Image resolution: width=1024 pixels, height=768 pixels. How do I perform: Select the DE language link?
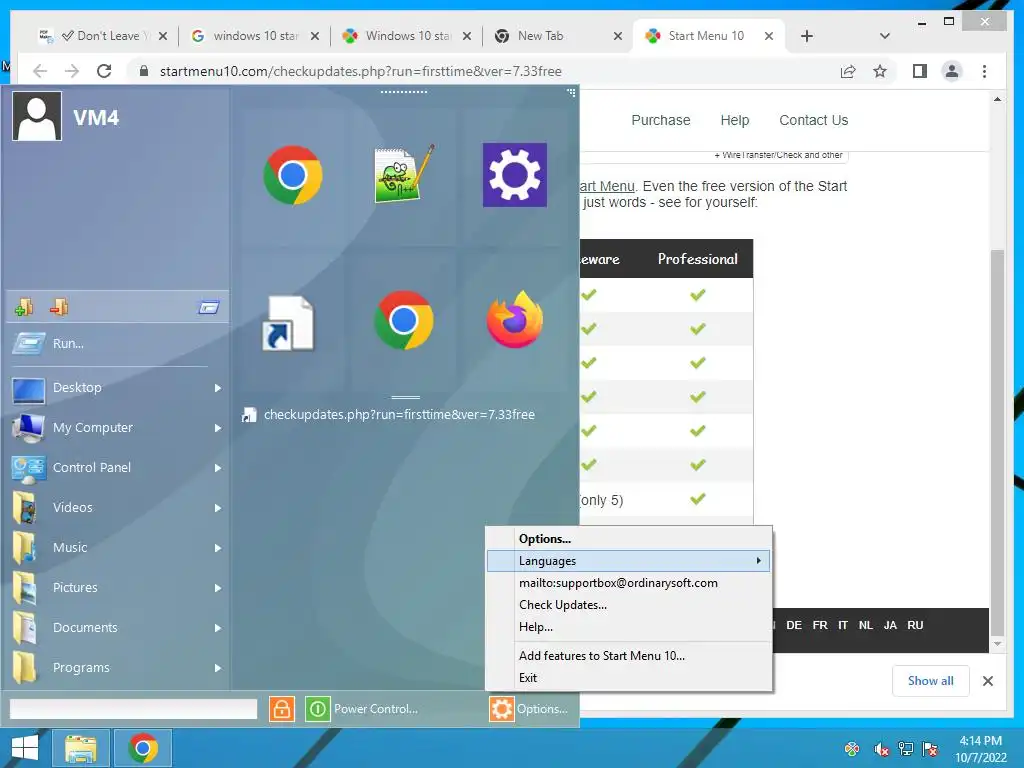tap(793, 625)
